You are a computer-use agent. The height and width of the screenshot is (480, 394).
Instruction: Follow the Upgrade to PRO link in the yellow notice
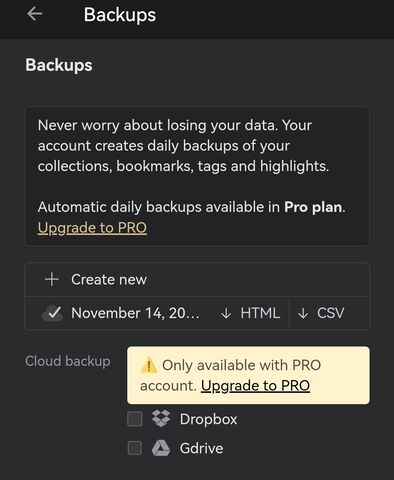click(255, 386)
